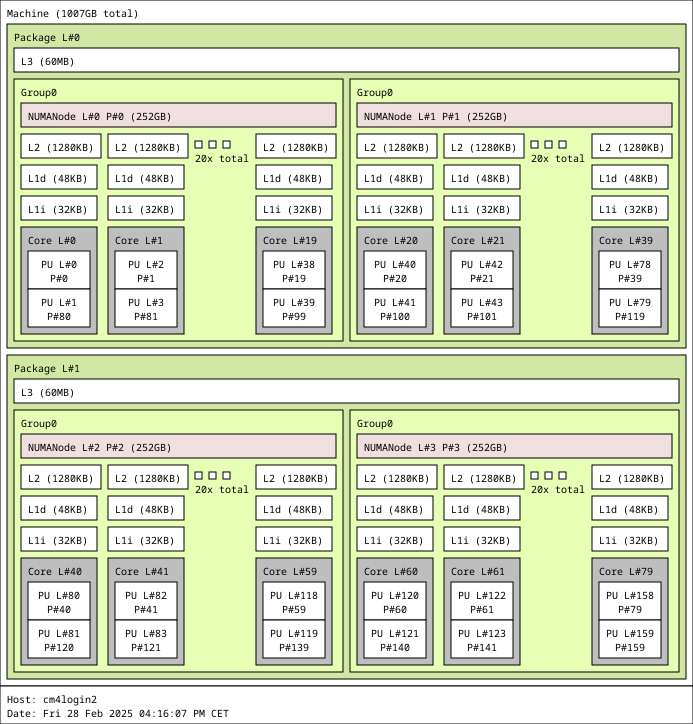Click the Core L#79 label
693x724 pixels.
coord(622,572)
